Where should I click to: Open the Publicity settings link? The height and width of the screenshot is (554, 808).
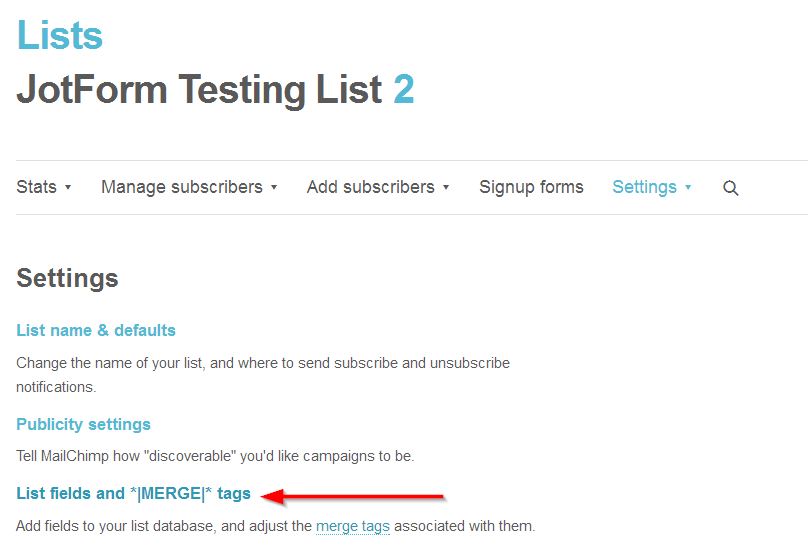(83, 424)
